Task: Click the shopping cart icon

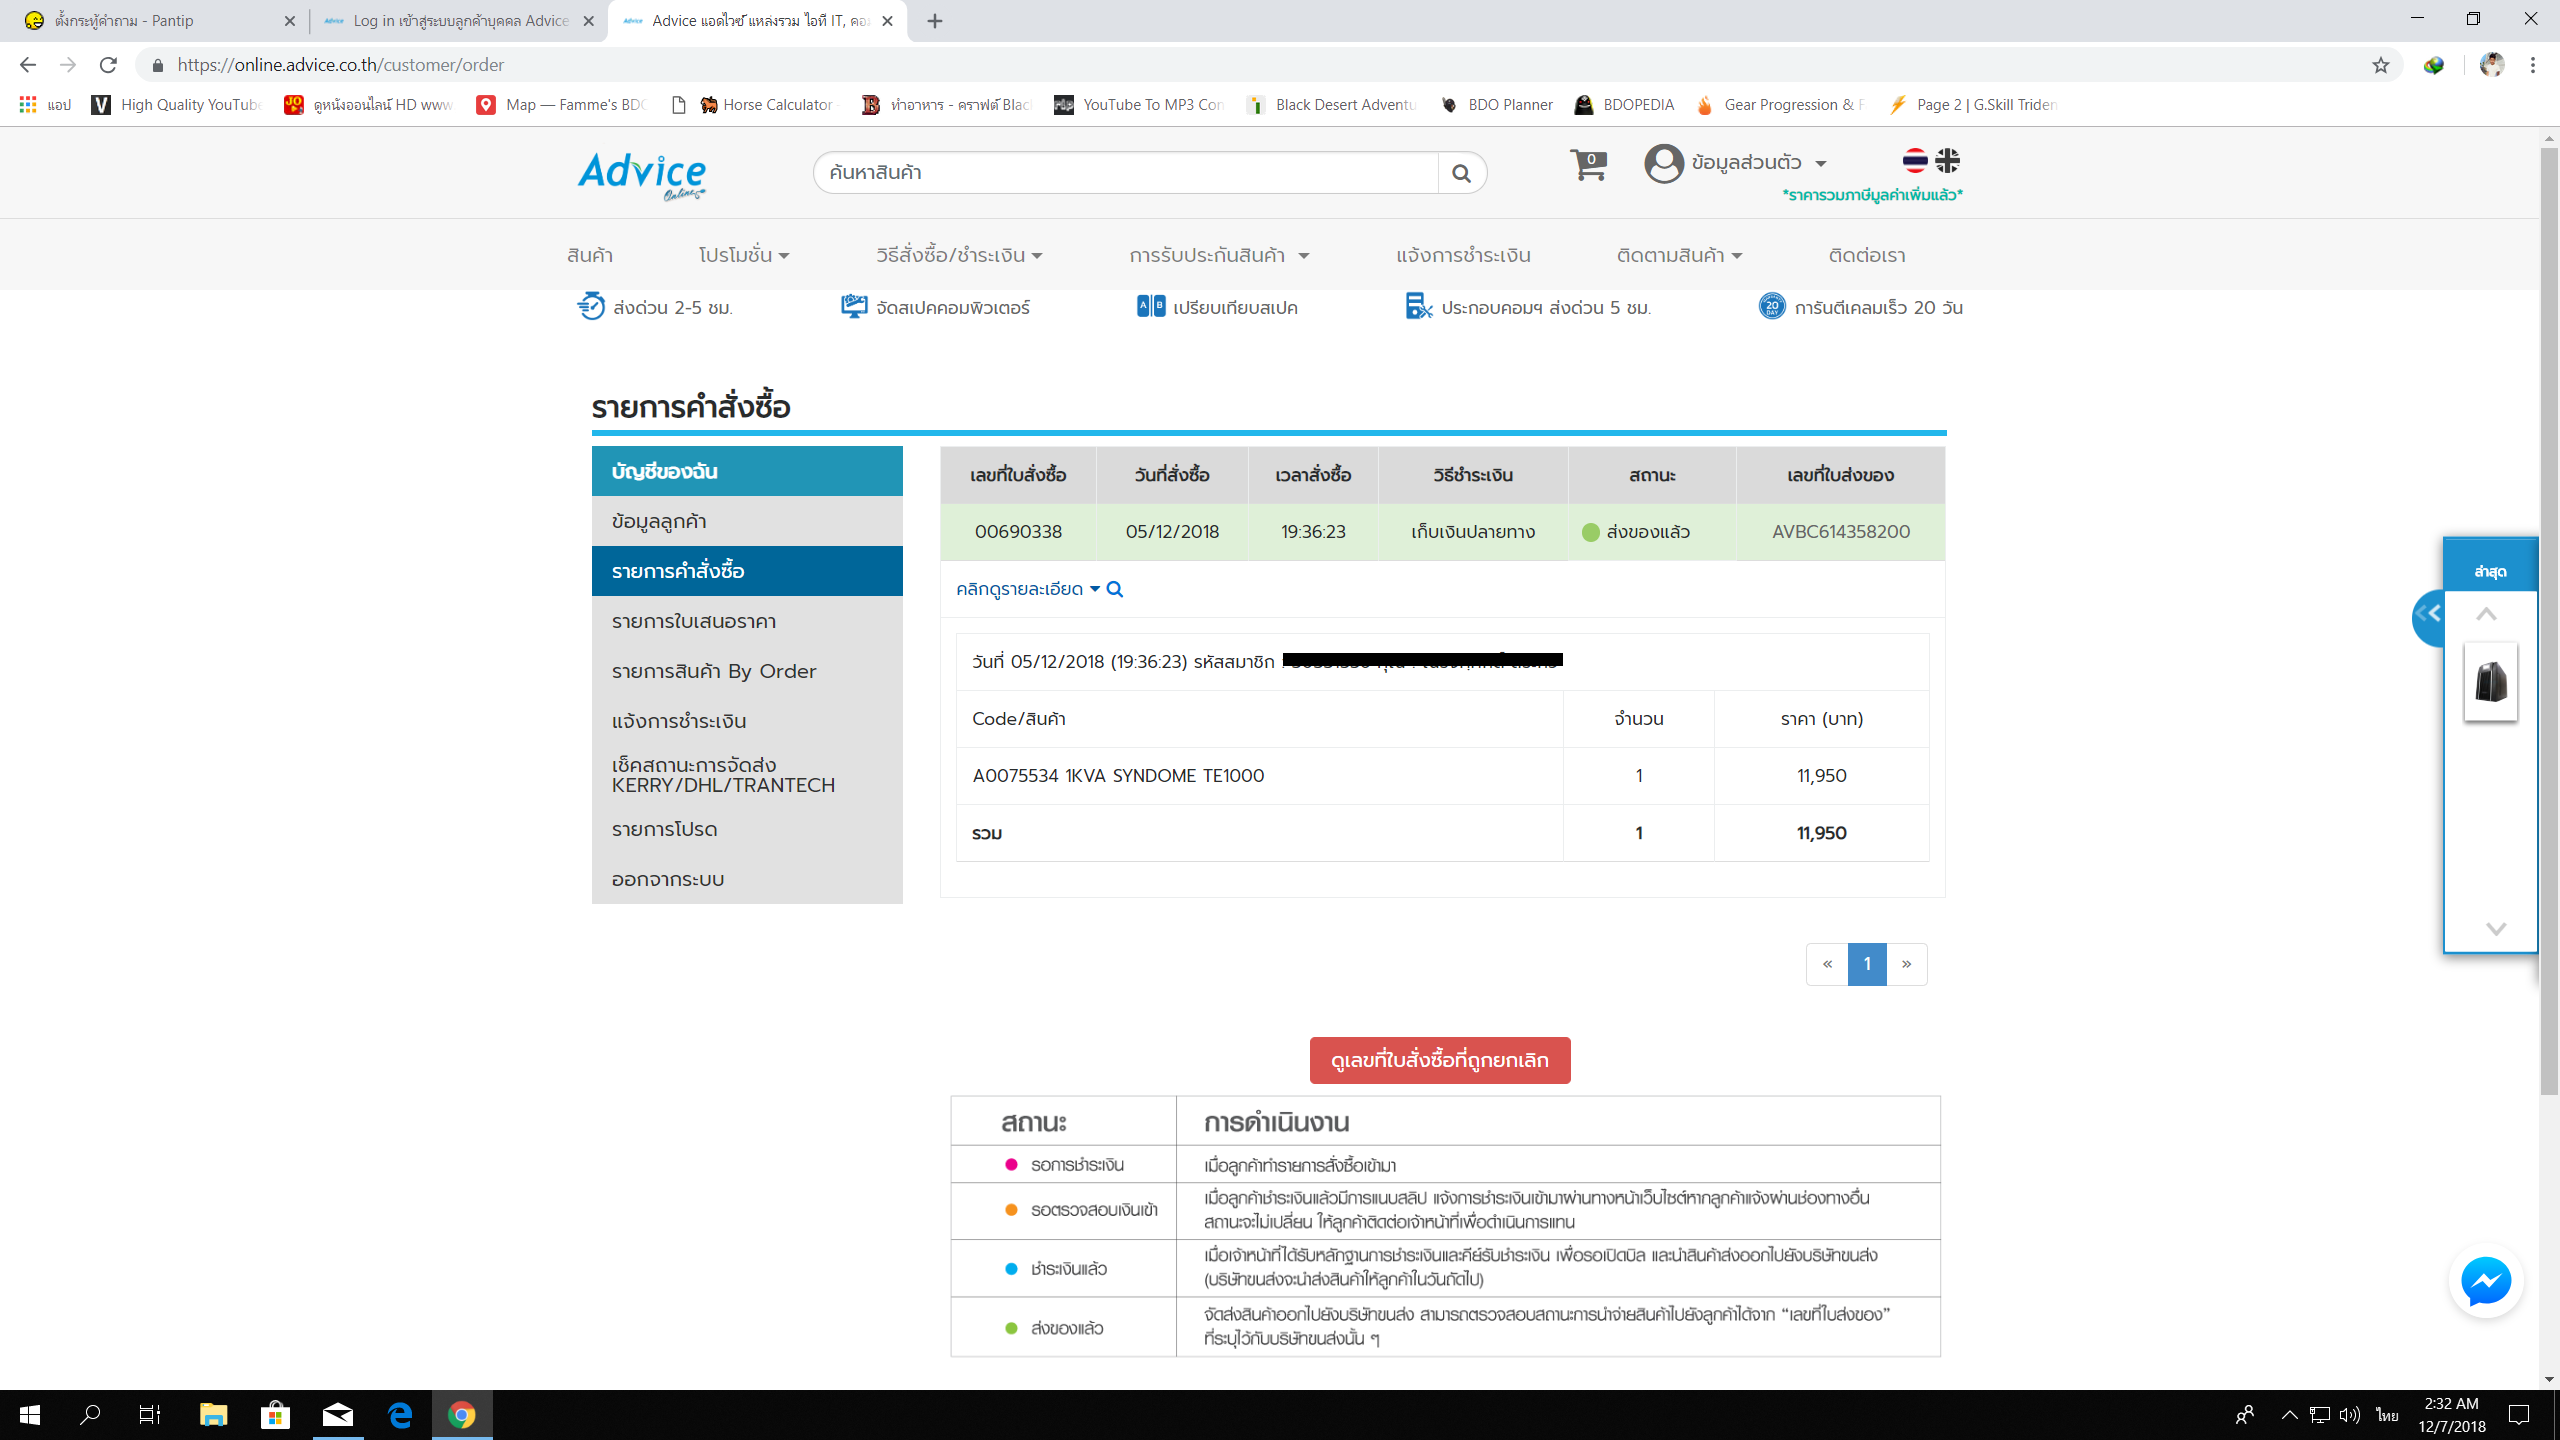Action: pyautogui.click(x=1587, y=165)
